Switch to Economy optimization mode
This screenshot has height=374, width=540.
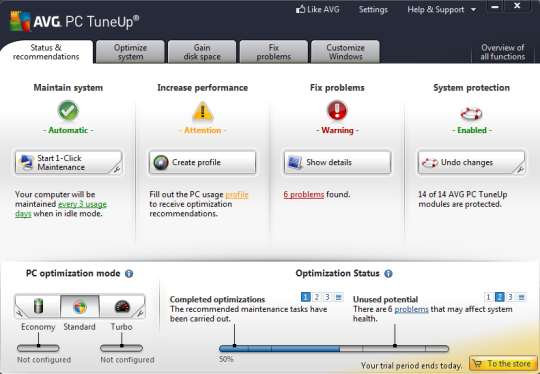tap(38, 306)
